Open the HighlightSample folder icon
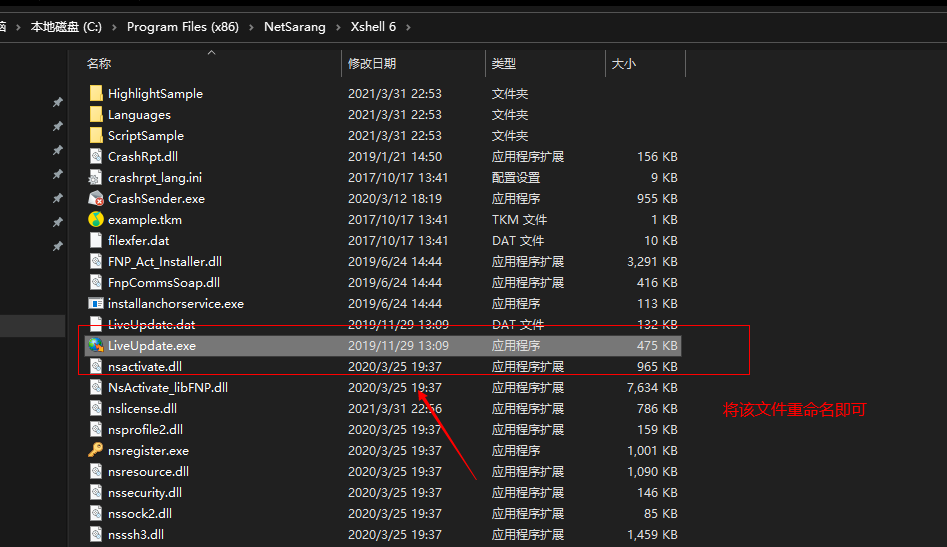Viewport: 947px width, 547px height. (x=95, y=93)
